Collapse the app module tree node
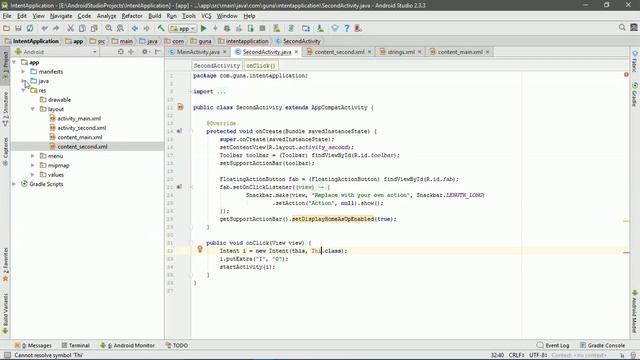Screen dimensions: 640x360 [x=15, y=62]
